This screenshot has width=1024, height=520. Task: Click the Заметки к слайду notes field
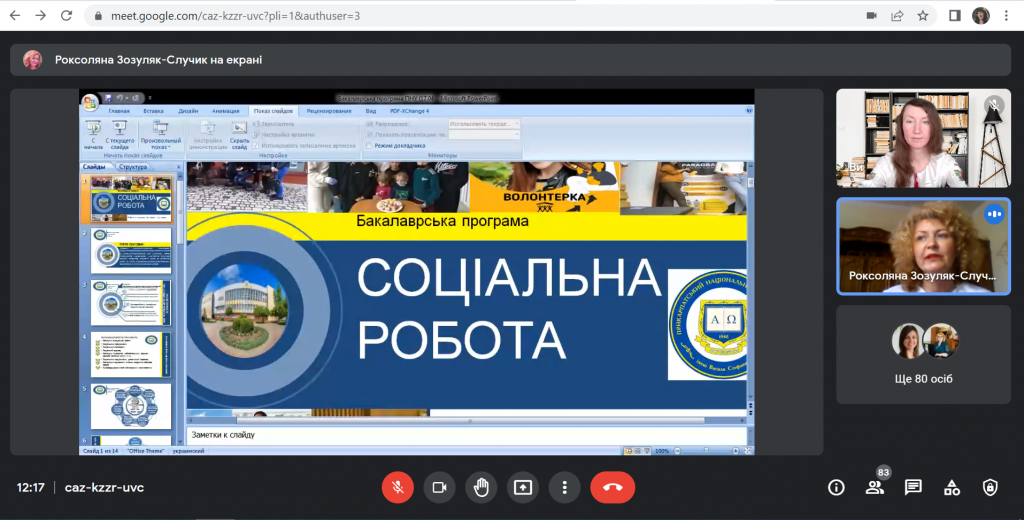click(x=465, y=435)
